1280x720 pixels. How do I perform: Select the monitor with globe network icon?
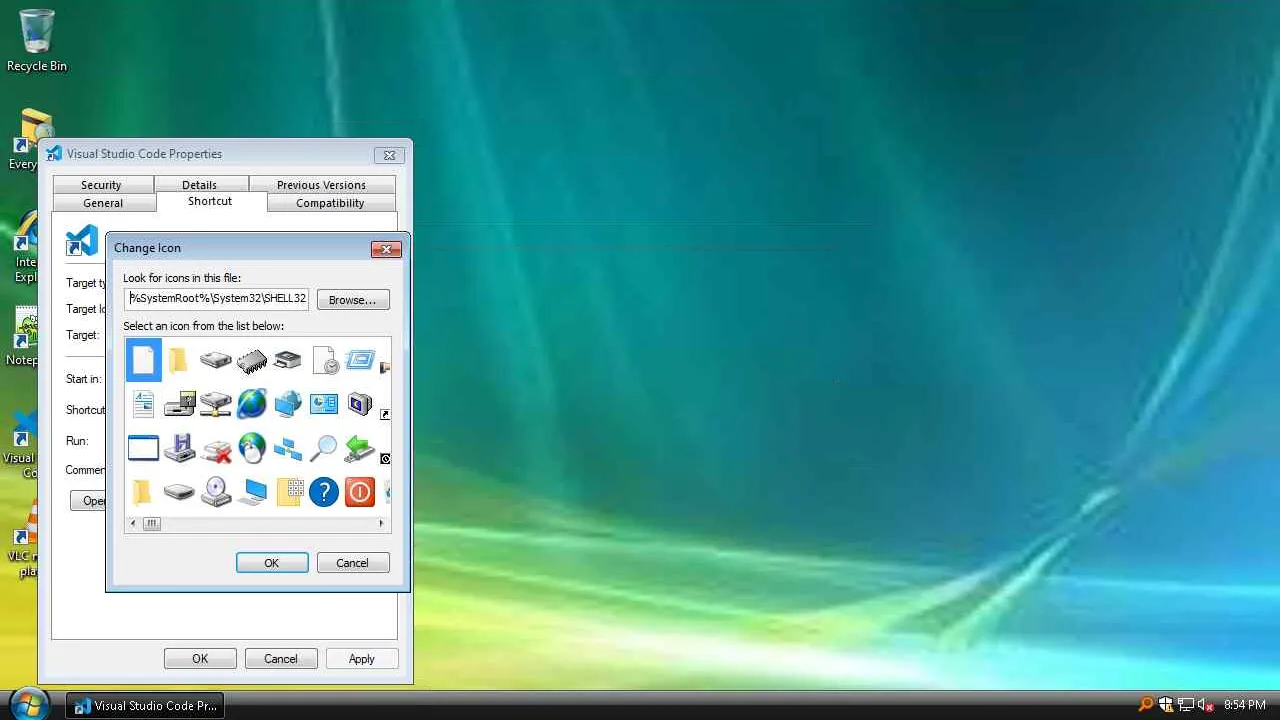[288, 404]
